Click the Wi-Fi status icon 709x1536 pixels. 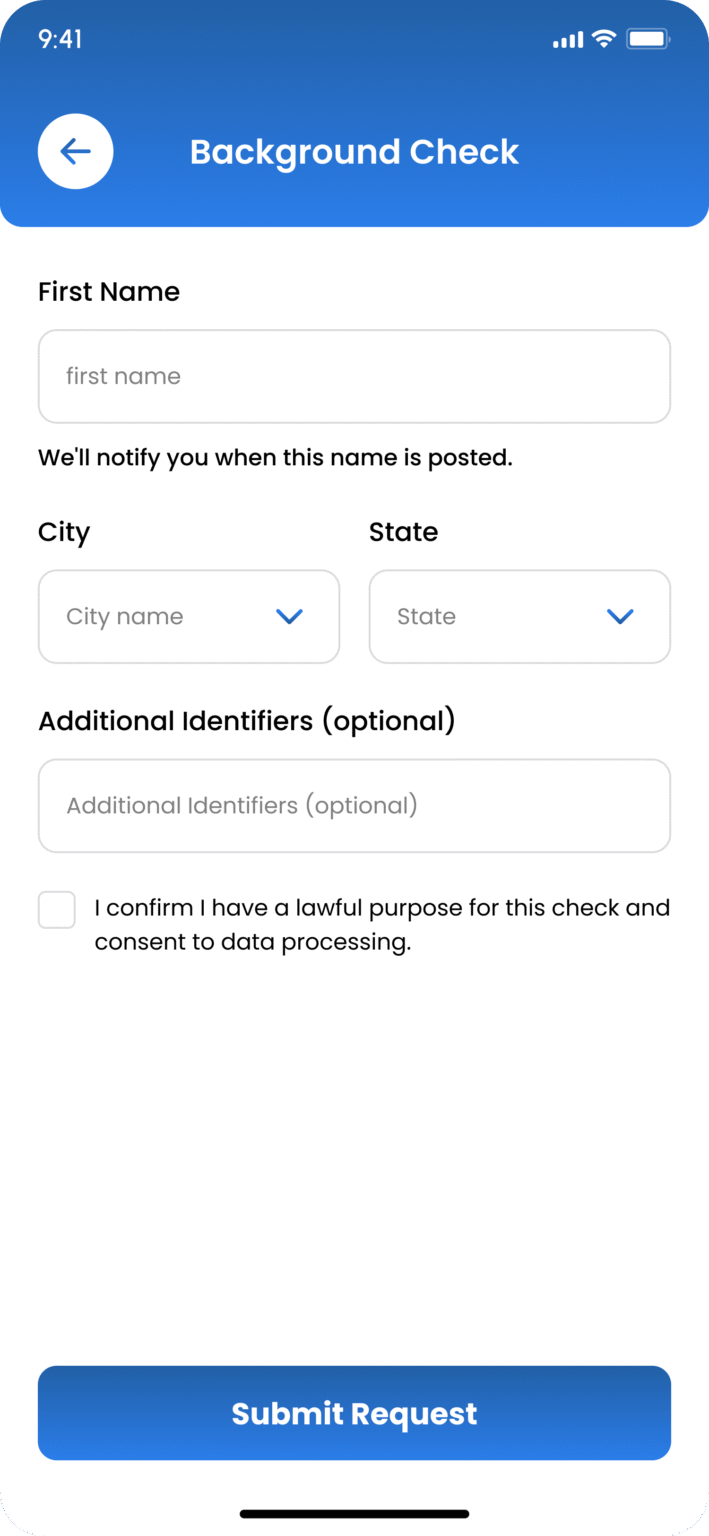[603, 39]
